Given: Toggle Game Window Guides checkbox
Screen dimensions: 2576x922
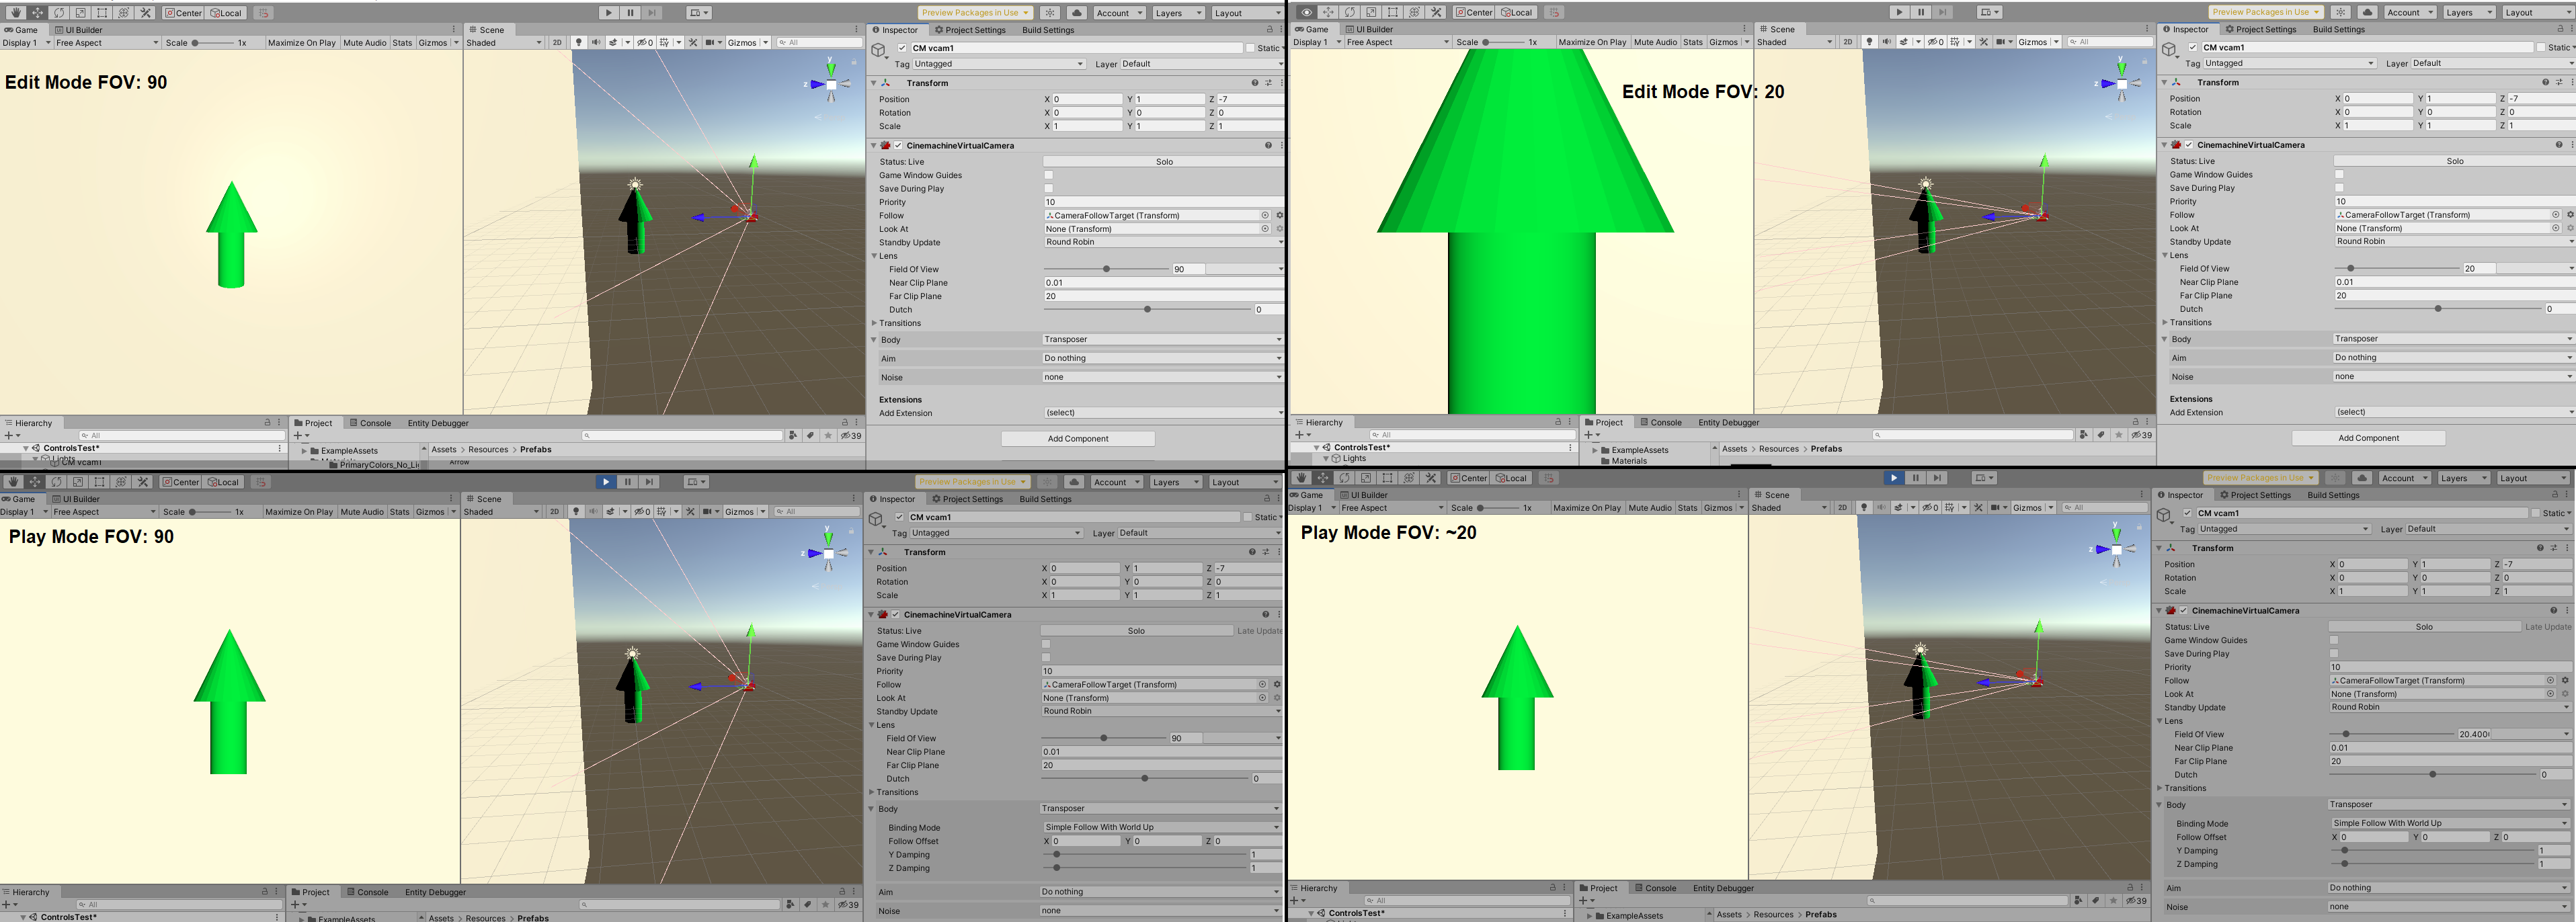Looking at the screenshot, I should coord(1048,175).
